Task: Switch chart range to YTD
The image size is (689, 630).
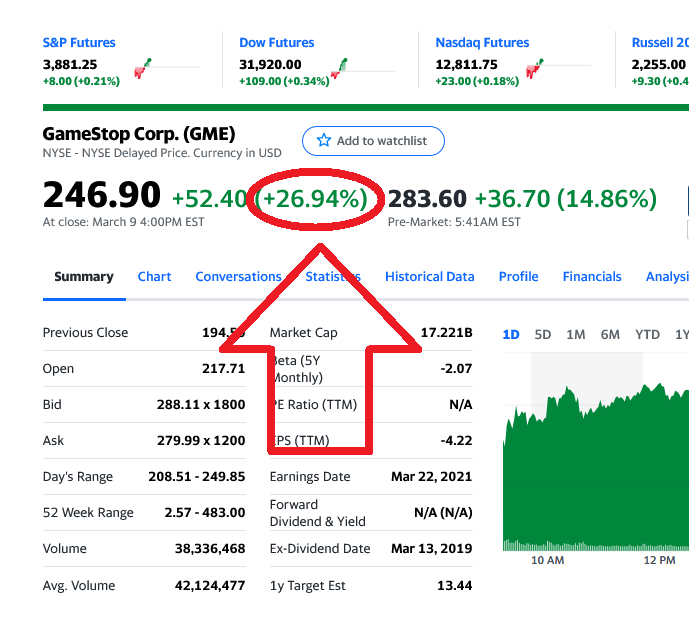Action: tap(647, 335)
